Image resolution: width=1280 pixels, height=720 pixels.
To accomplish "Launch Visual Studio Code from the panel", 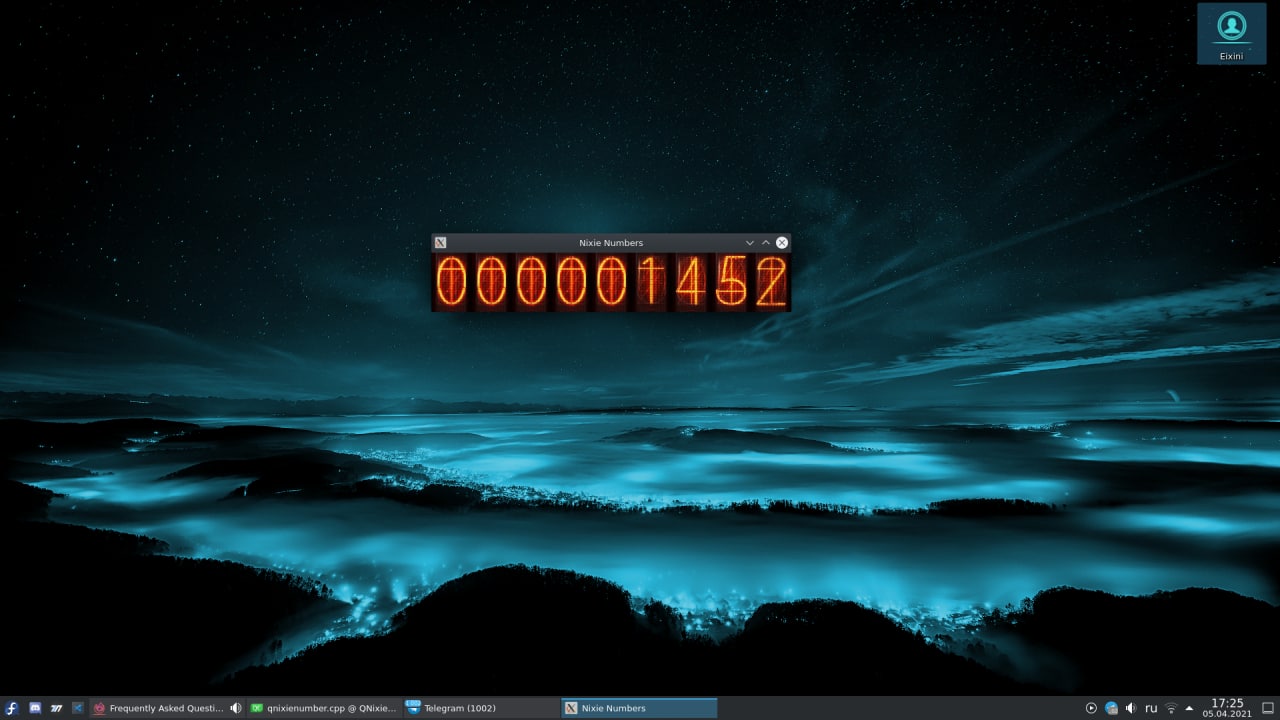I will (77, 708).
